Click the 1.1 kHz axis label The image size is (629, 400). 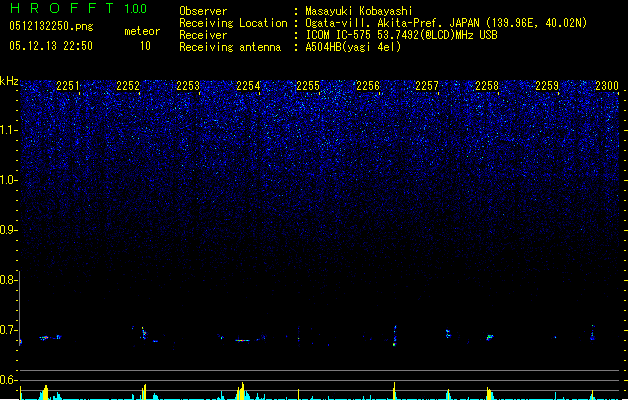click(8, 130)
